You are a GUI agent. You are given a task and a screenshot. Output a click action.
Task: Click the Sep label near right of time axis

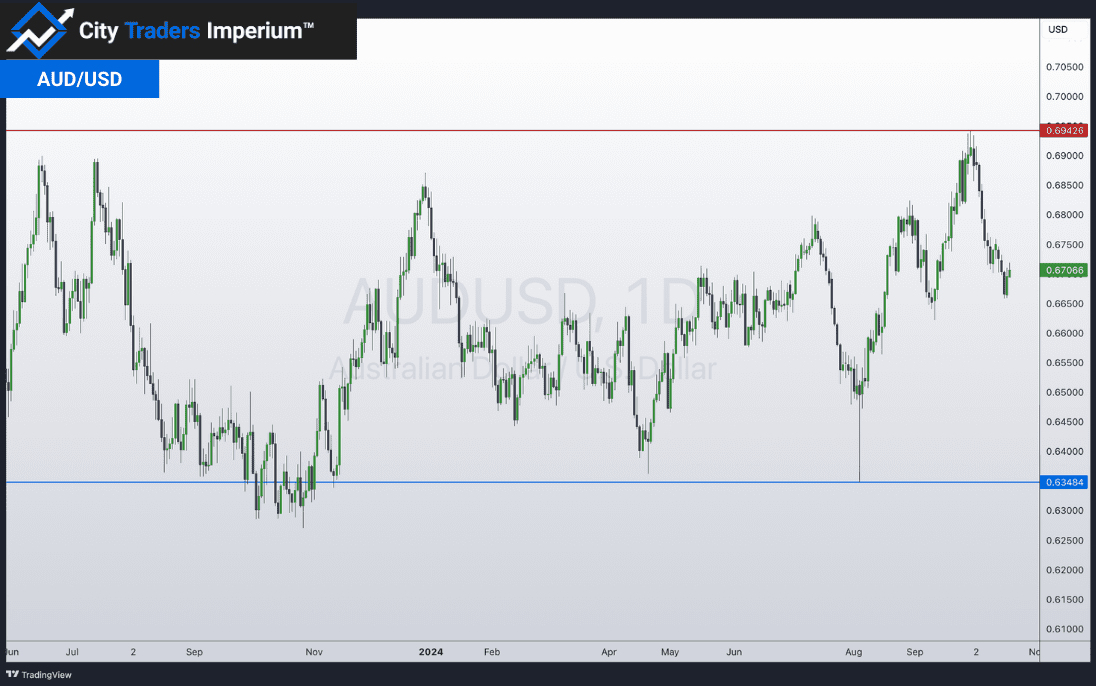tap(915, 652)
